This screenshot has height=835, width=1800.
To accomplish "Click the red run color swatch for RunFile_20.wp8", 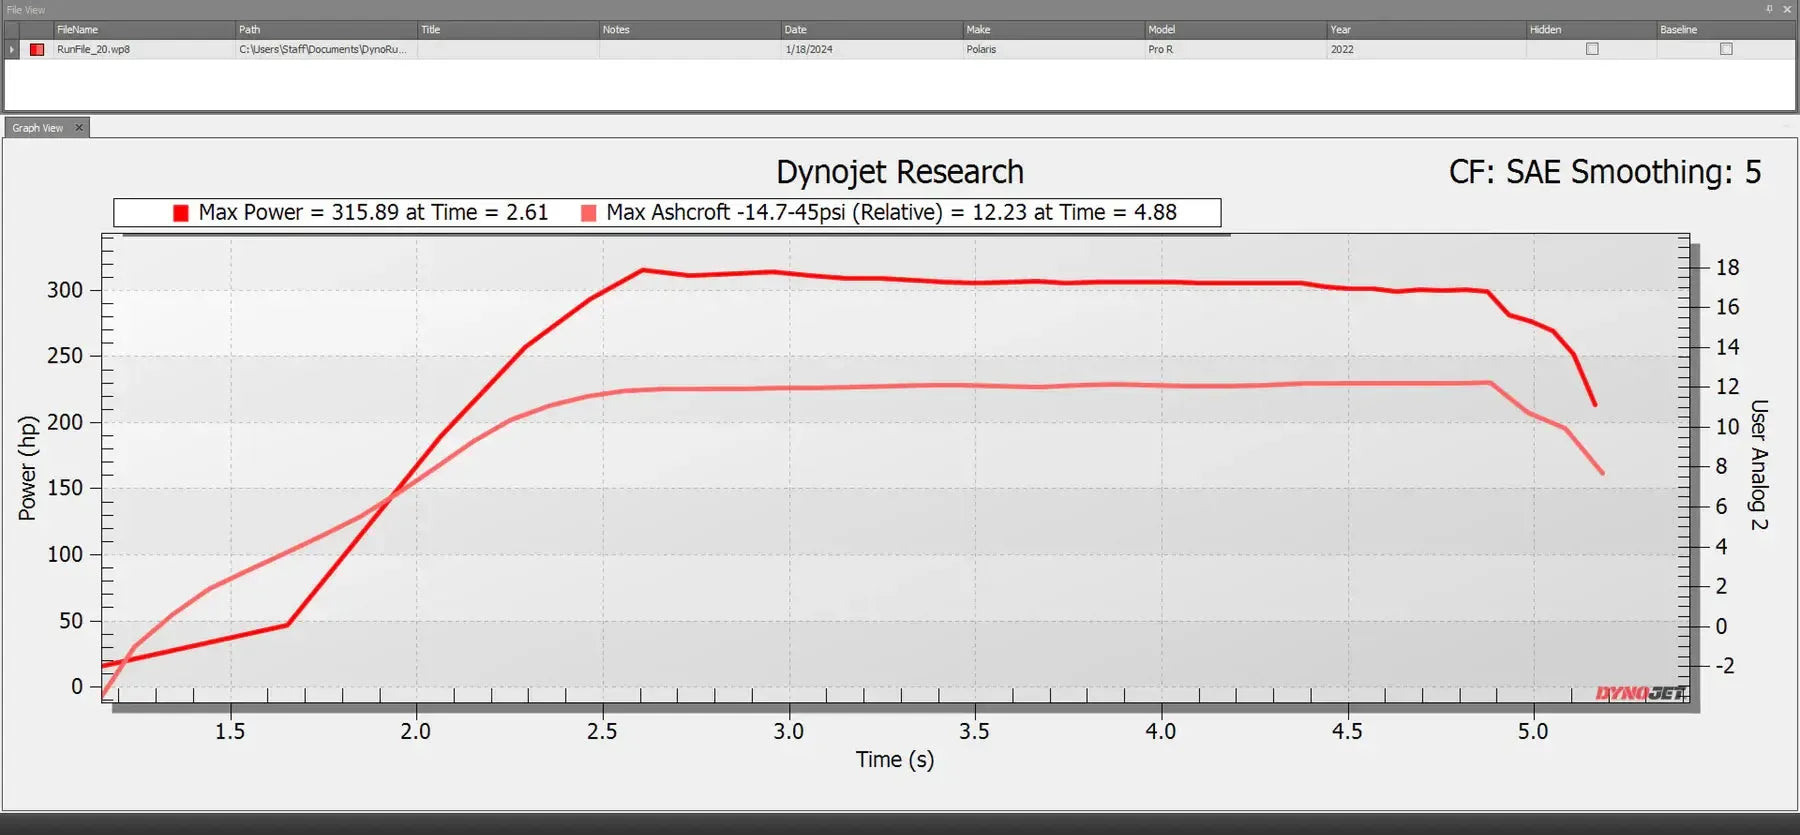I will coord(37,49).
